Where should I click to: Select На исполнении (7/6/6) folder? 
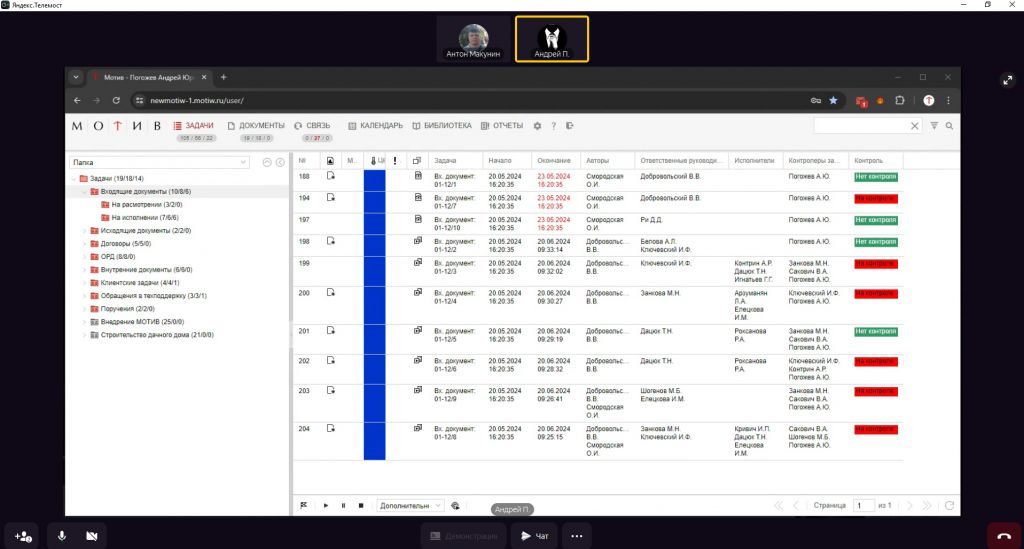coord(140,217)
